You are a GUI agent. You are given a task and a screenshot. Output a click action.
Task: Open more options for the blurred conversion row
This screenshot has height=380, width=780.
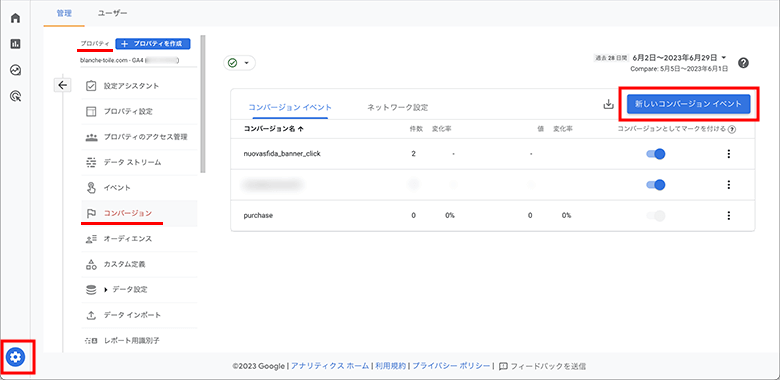(x=729, y=185)
